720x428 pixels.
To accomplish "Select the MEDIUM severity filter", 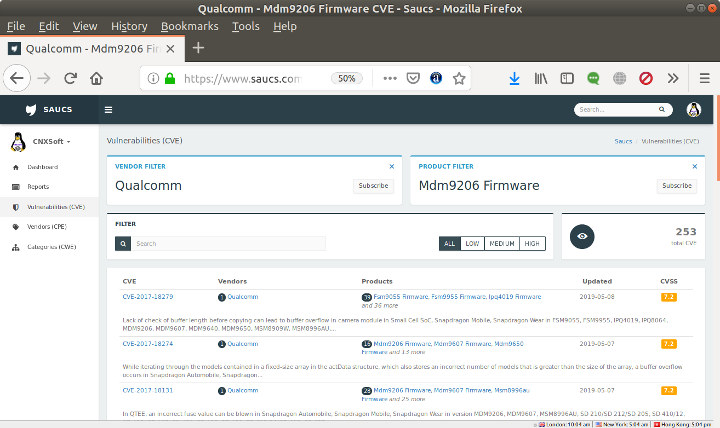I will (502, 243).
